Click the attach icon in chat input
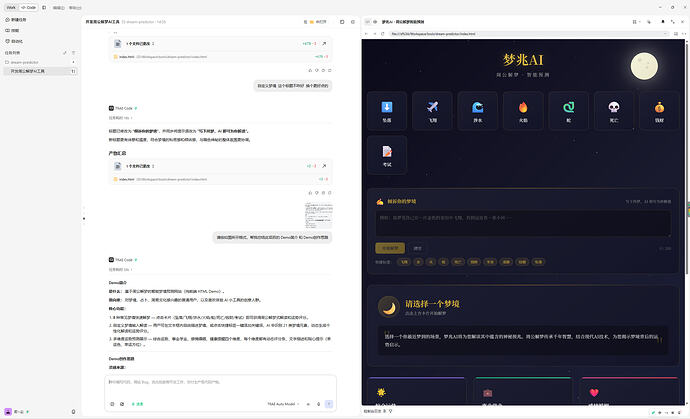690x419 pixels. coord(112,404)
